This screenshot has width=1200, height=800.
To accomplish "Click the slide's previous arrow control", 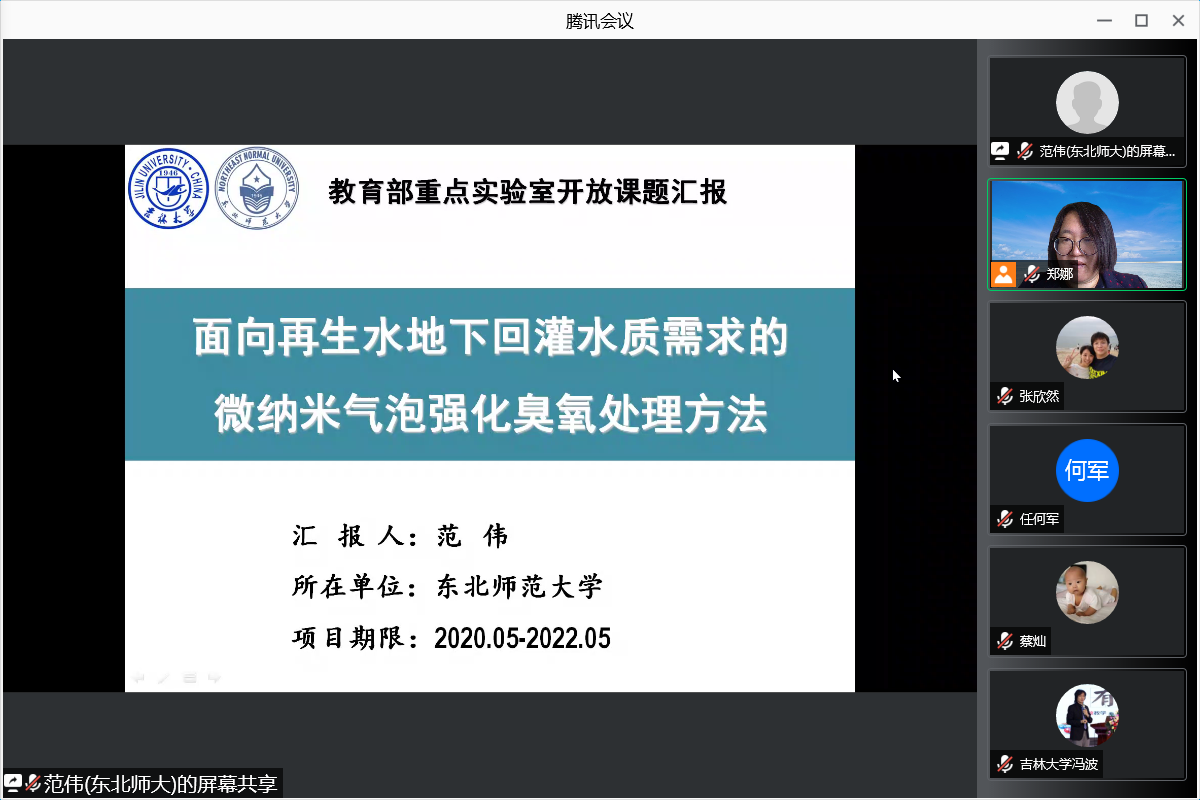I will [138, 678].
